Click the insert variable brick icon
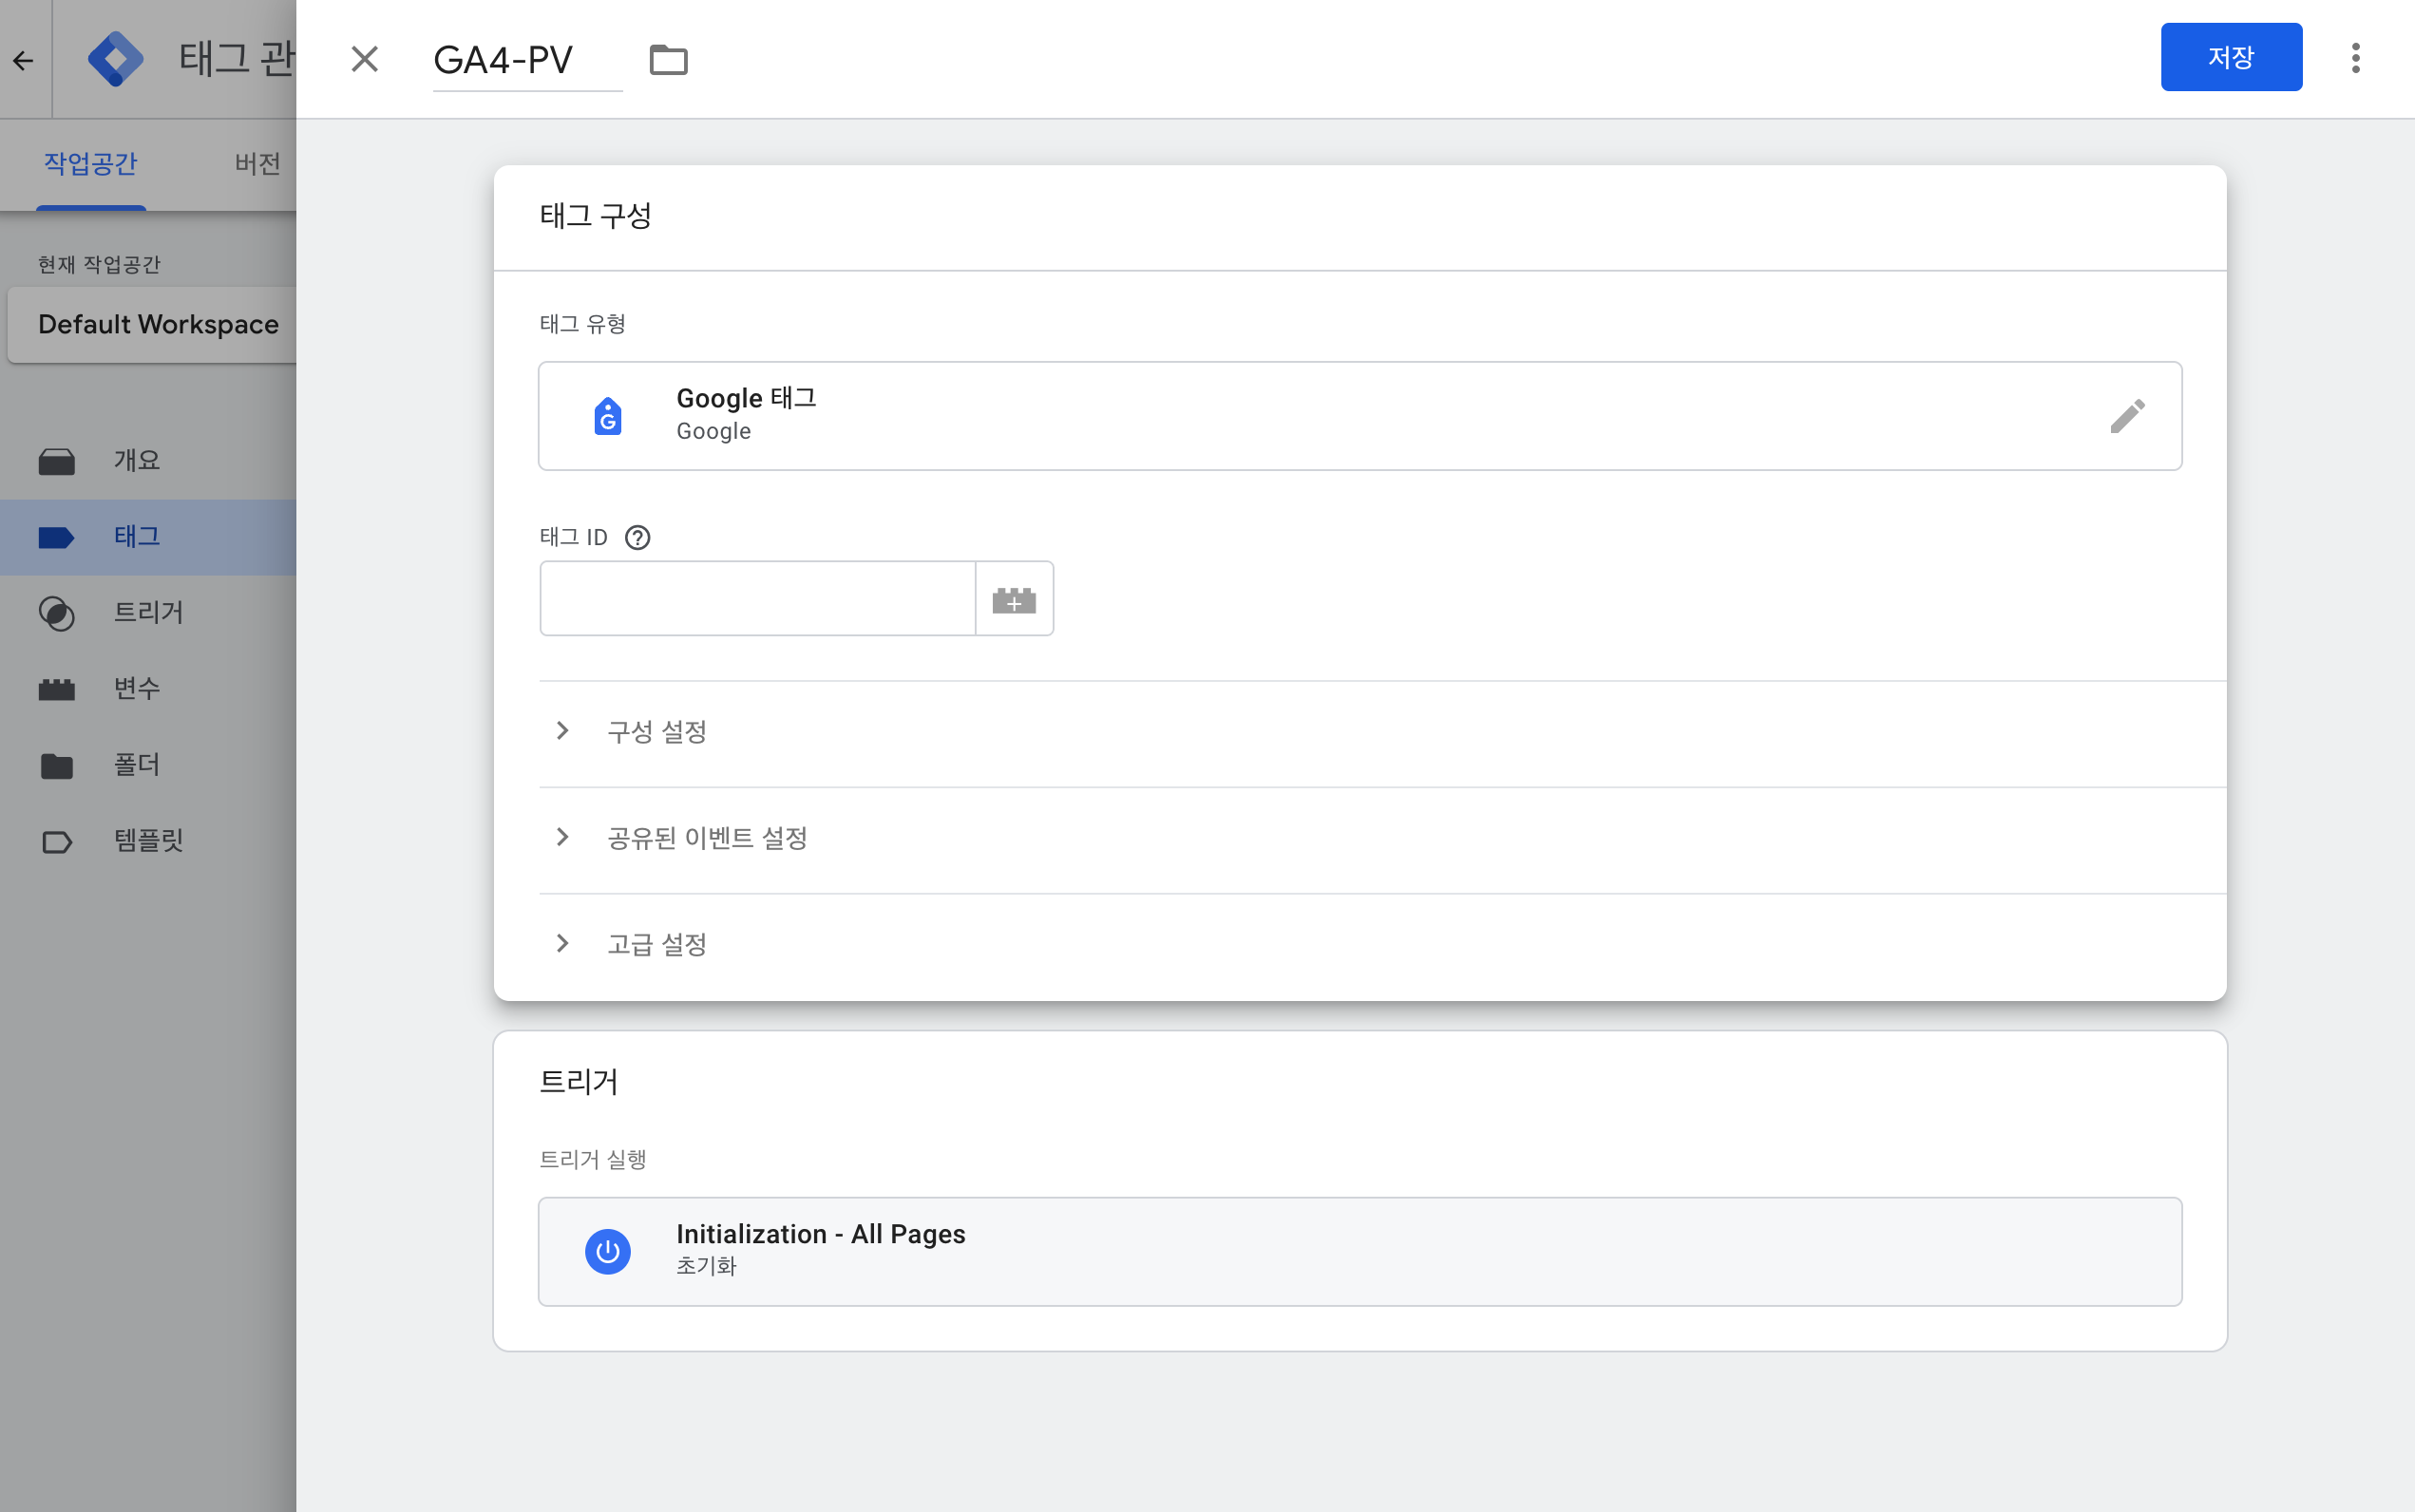 pos(1014,599)
